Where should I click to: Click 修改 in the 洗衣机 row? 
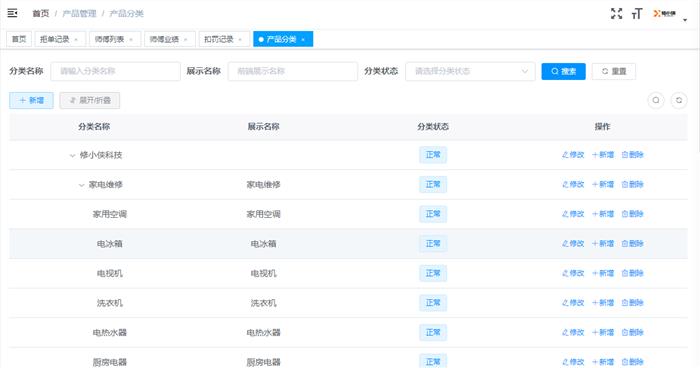tap(573, 303)
